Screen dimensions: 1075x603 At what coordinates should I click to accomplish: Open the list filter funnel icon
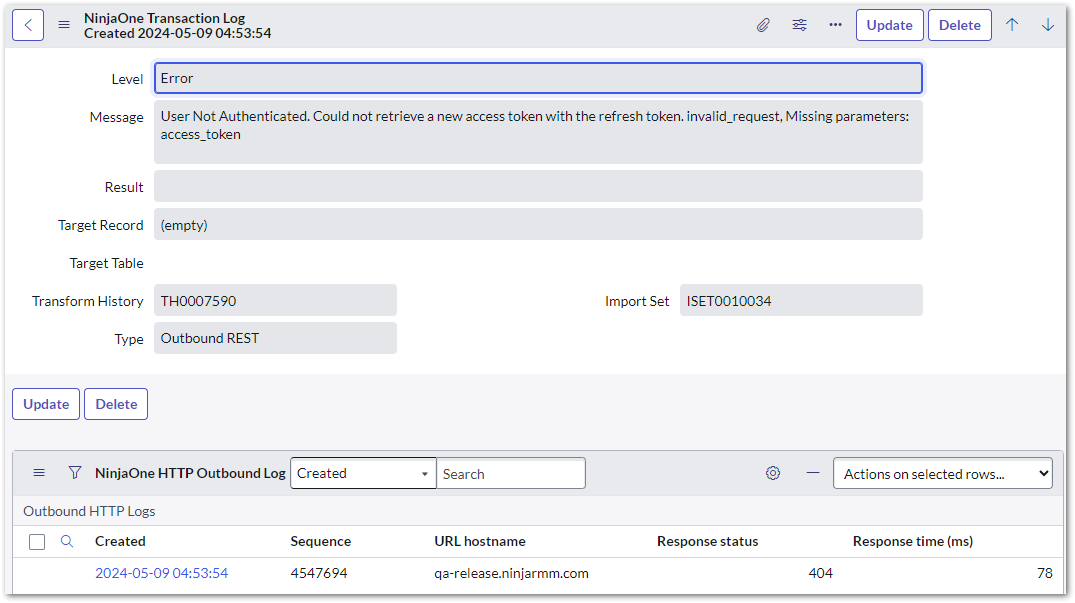point(74,472)
